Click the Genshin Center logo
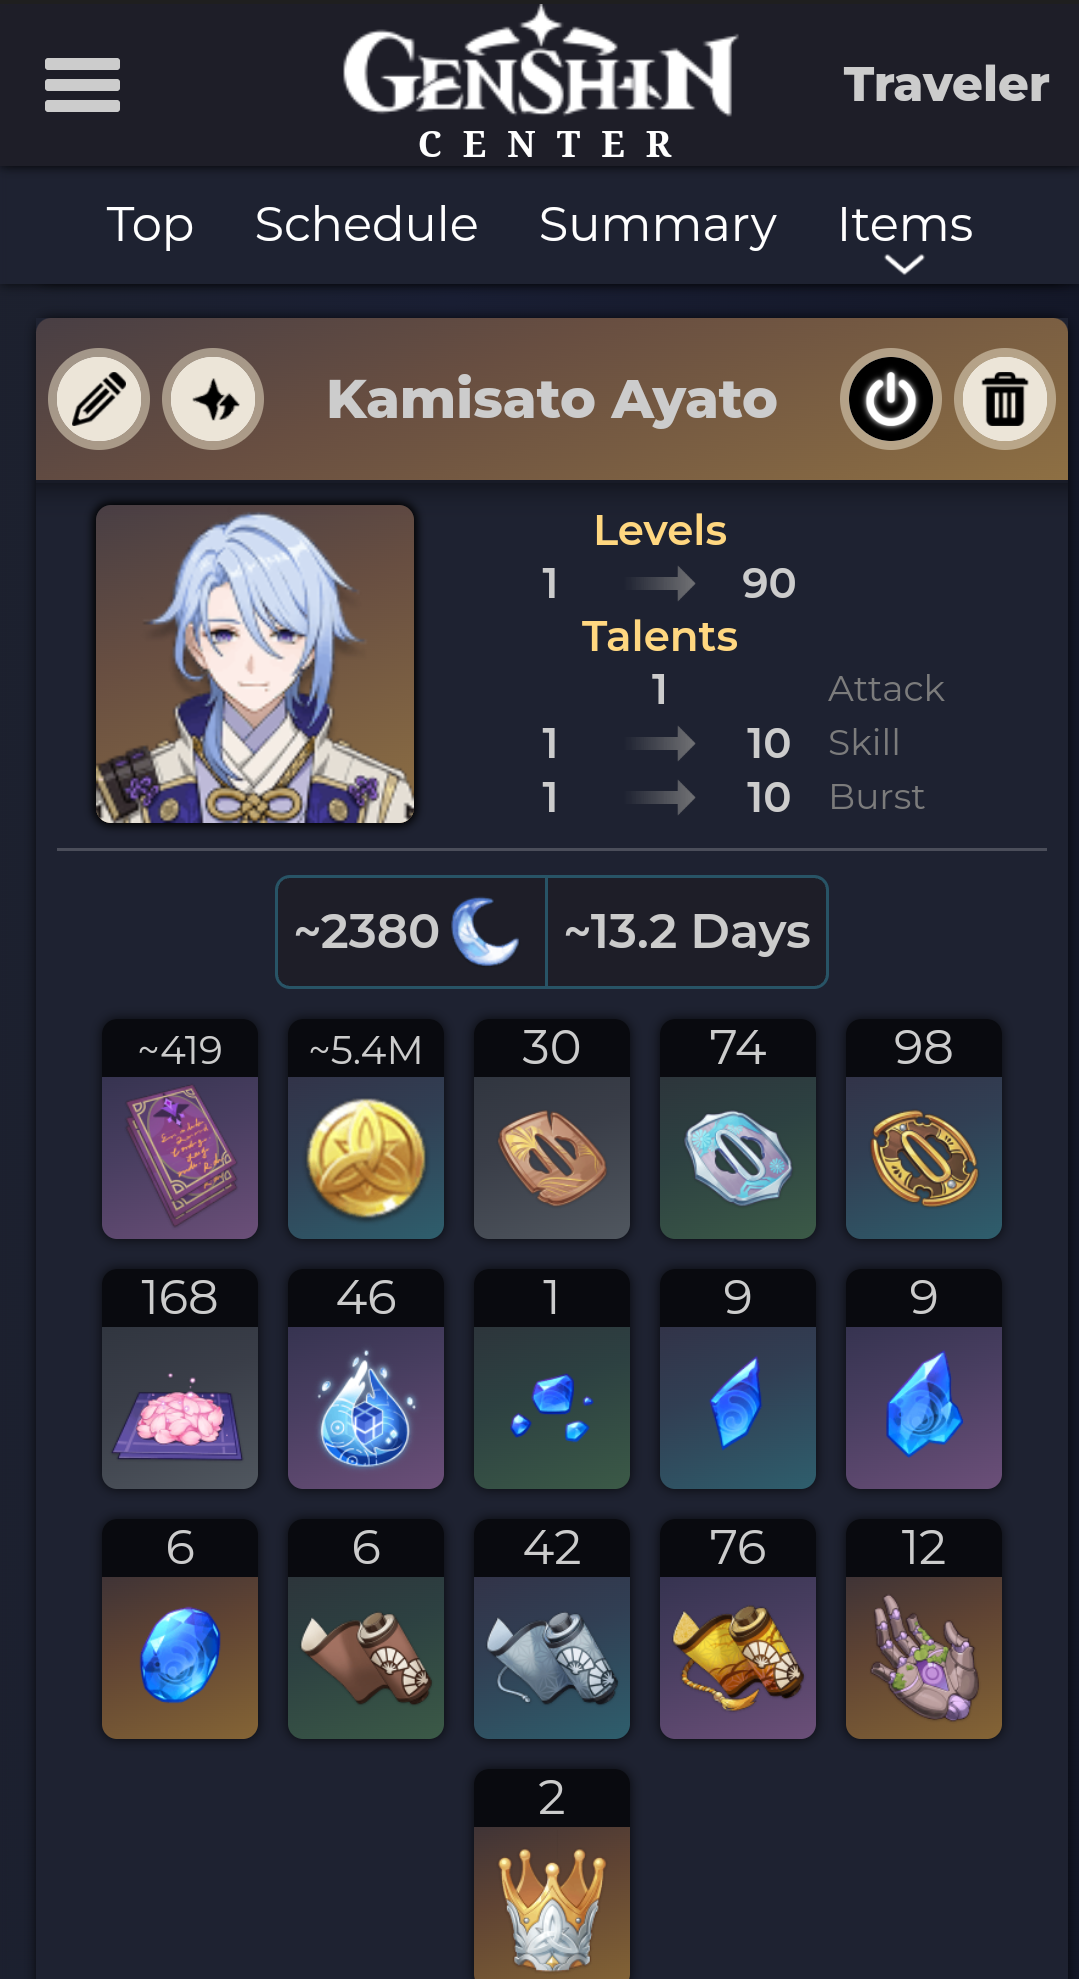 point(541,84)
